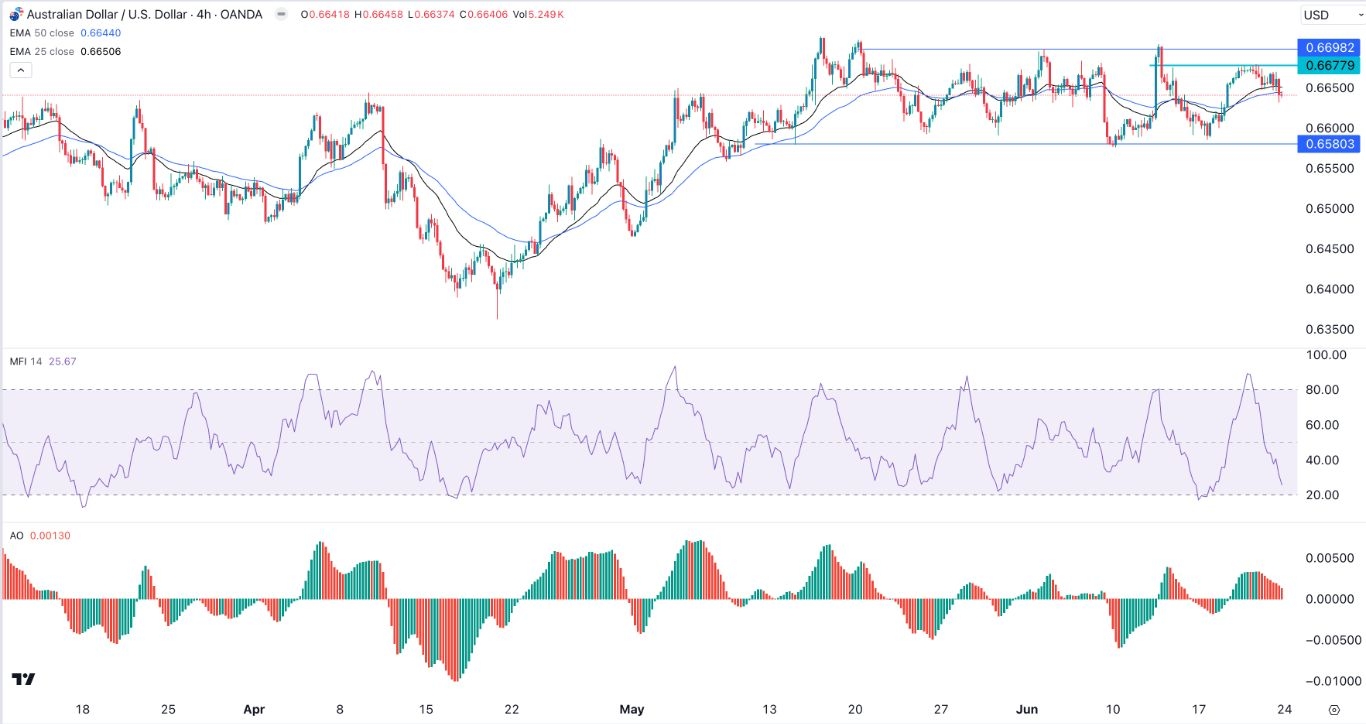Click the May marker on time axis

[630, 709]
